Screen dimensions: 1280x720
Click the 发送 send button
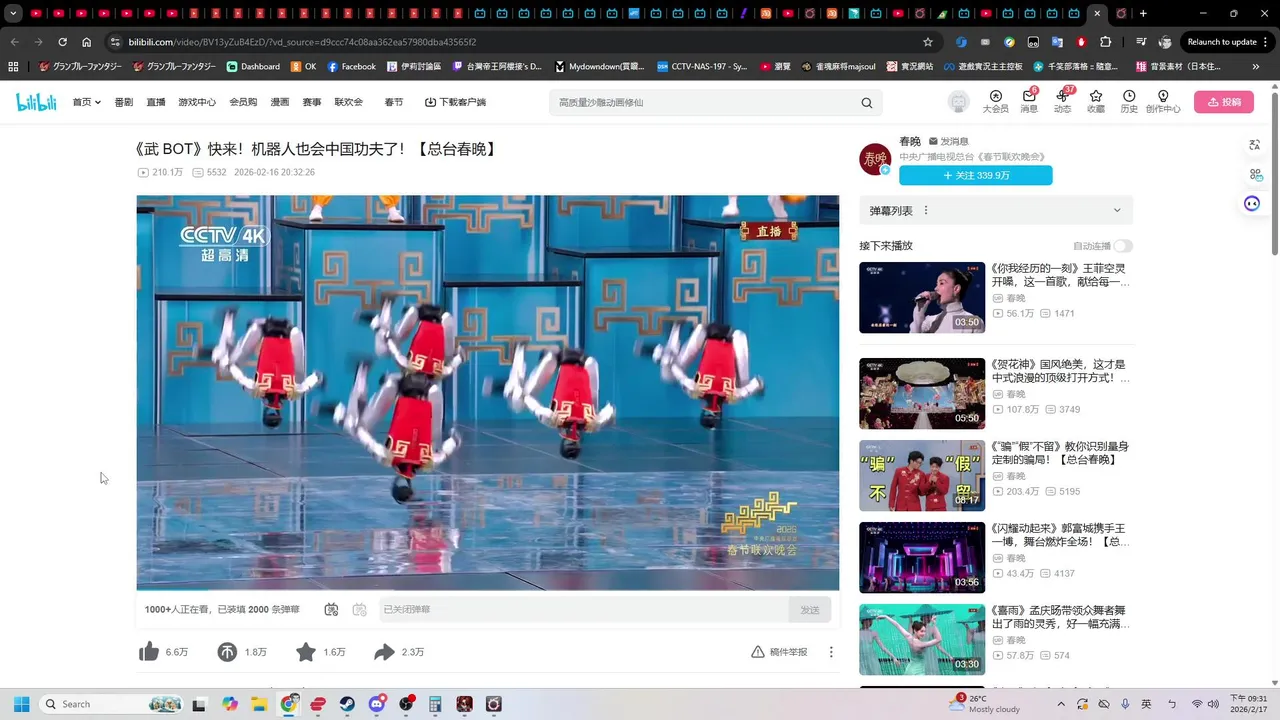[810, 609]
